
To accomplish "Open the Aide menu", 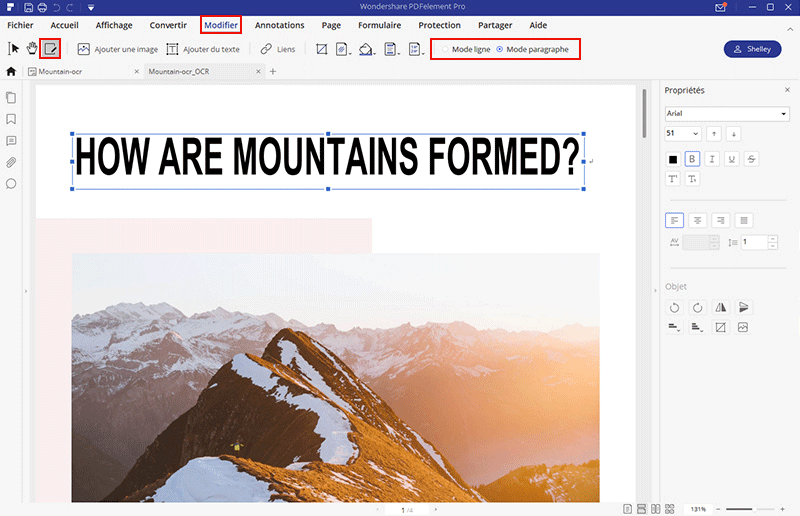I will pyautogui.click(x=538, y=25).
